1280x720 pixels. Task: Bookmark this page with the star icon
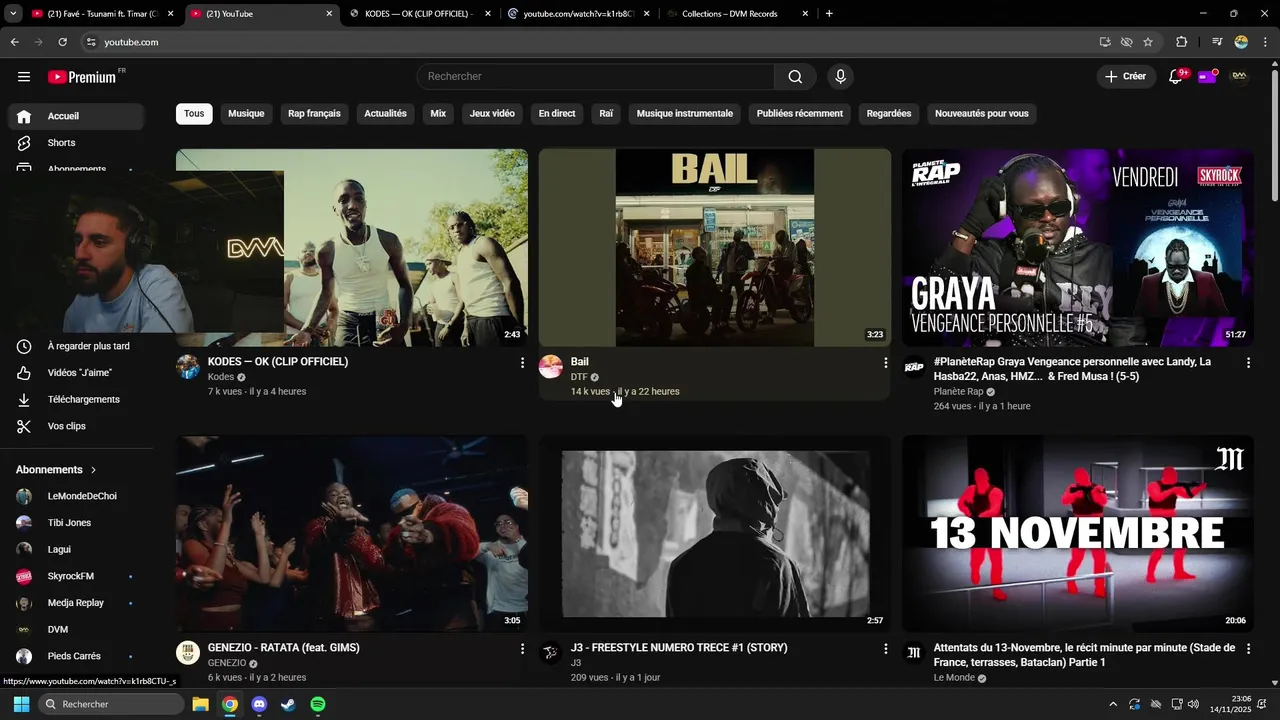[x=1148, y=42]
